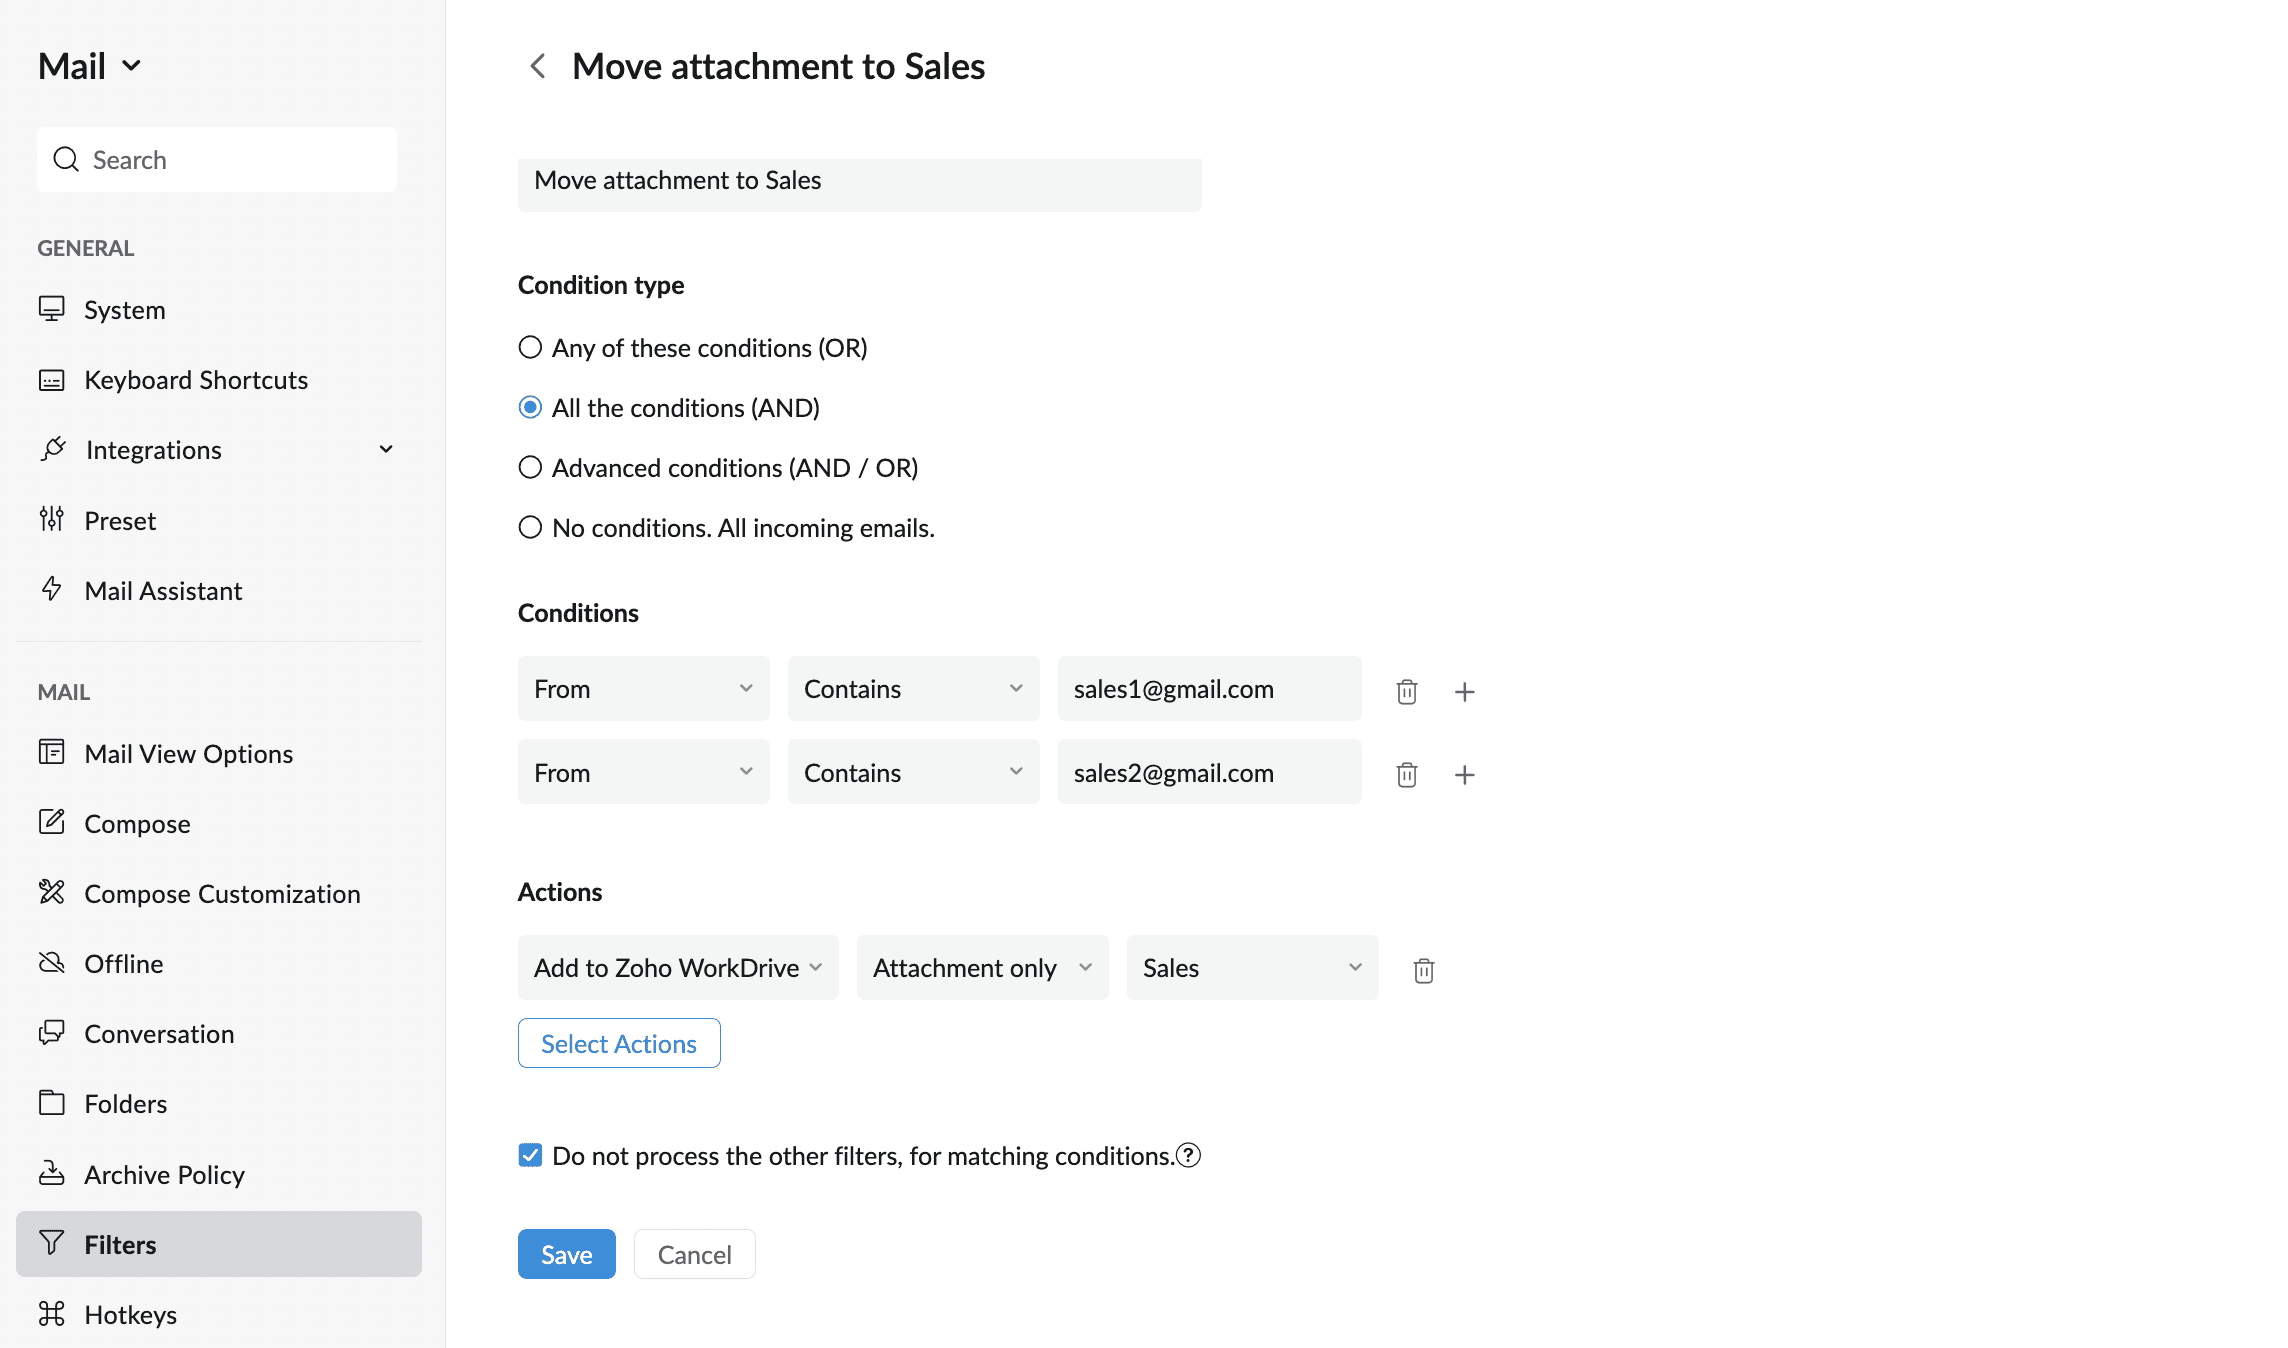Remove the sales2@gmail.com condition via trash icon
The image size is (2288, 1348).
pos(1406,774)
